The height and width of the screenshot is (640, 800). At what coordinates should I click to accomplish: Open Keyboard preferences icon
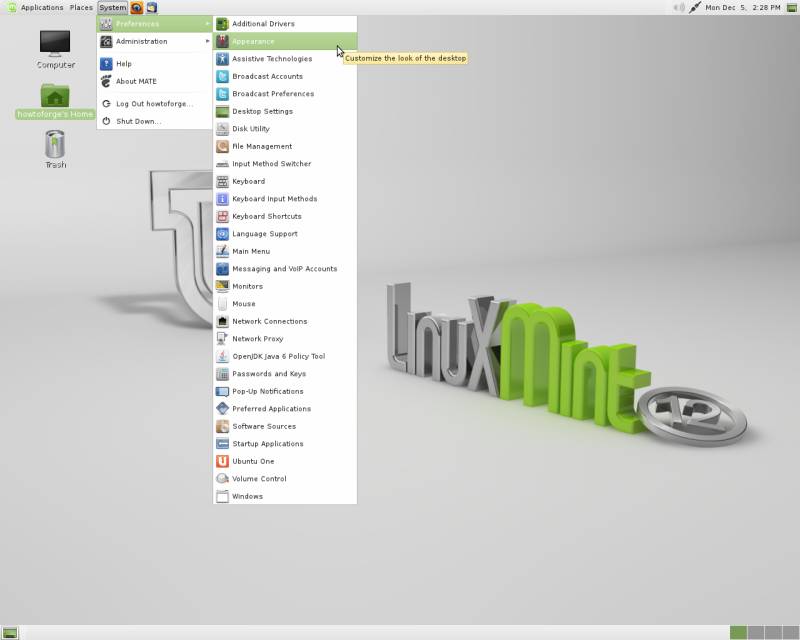(x=222, y=181)
